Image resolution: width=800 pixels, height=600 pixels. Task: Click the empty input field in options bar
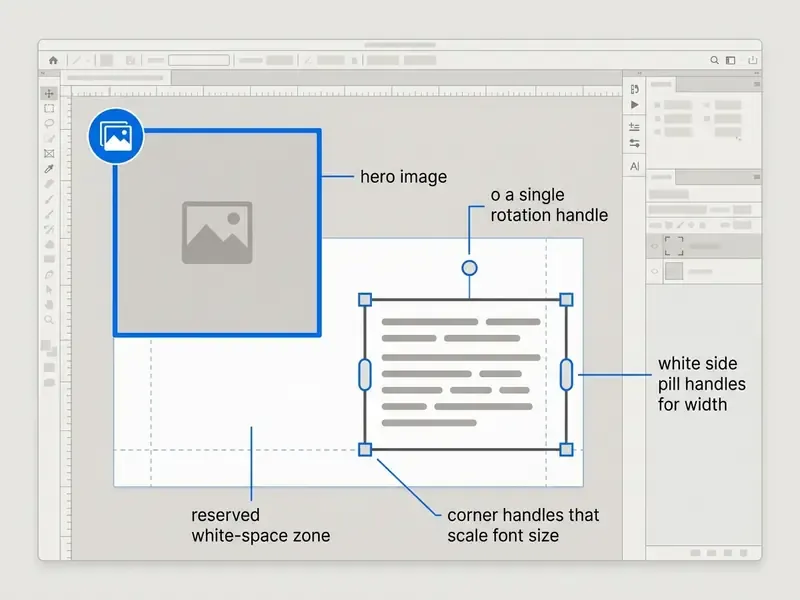[199, 60]
